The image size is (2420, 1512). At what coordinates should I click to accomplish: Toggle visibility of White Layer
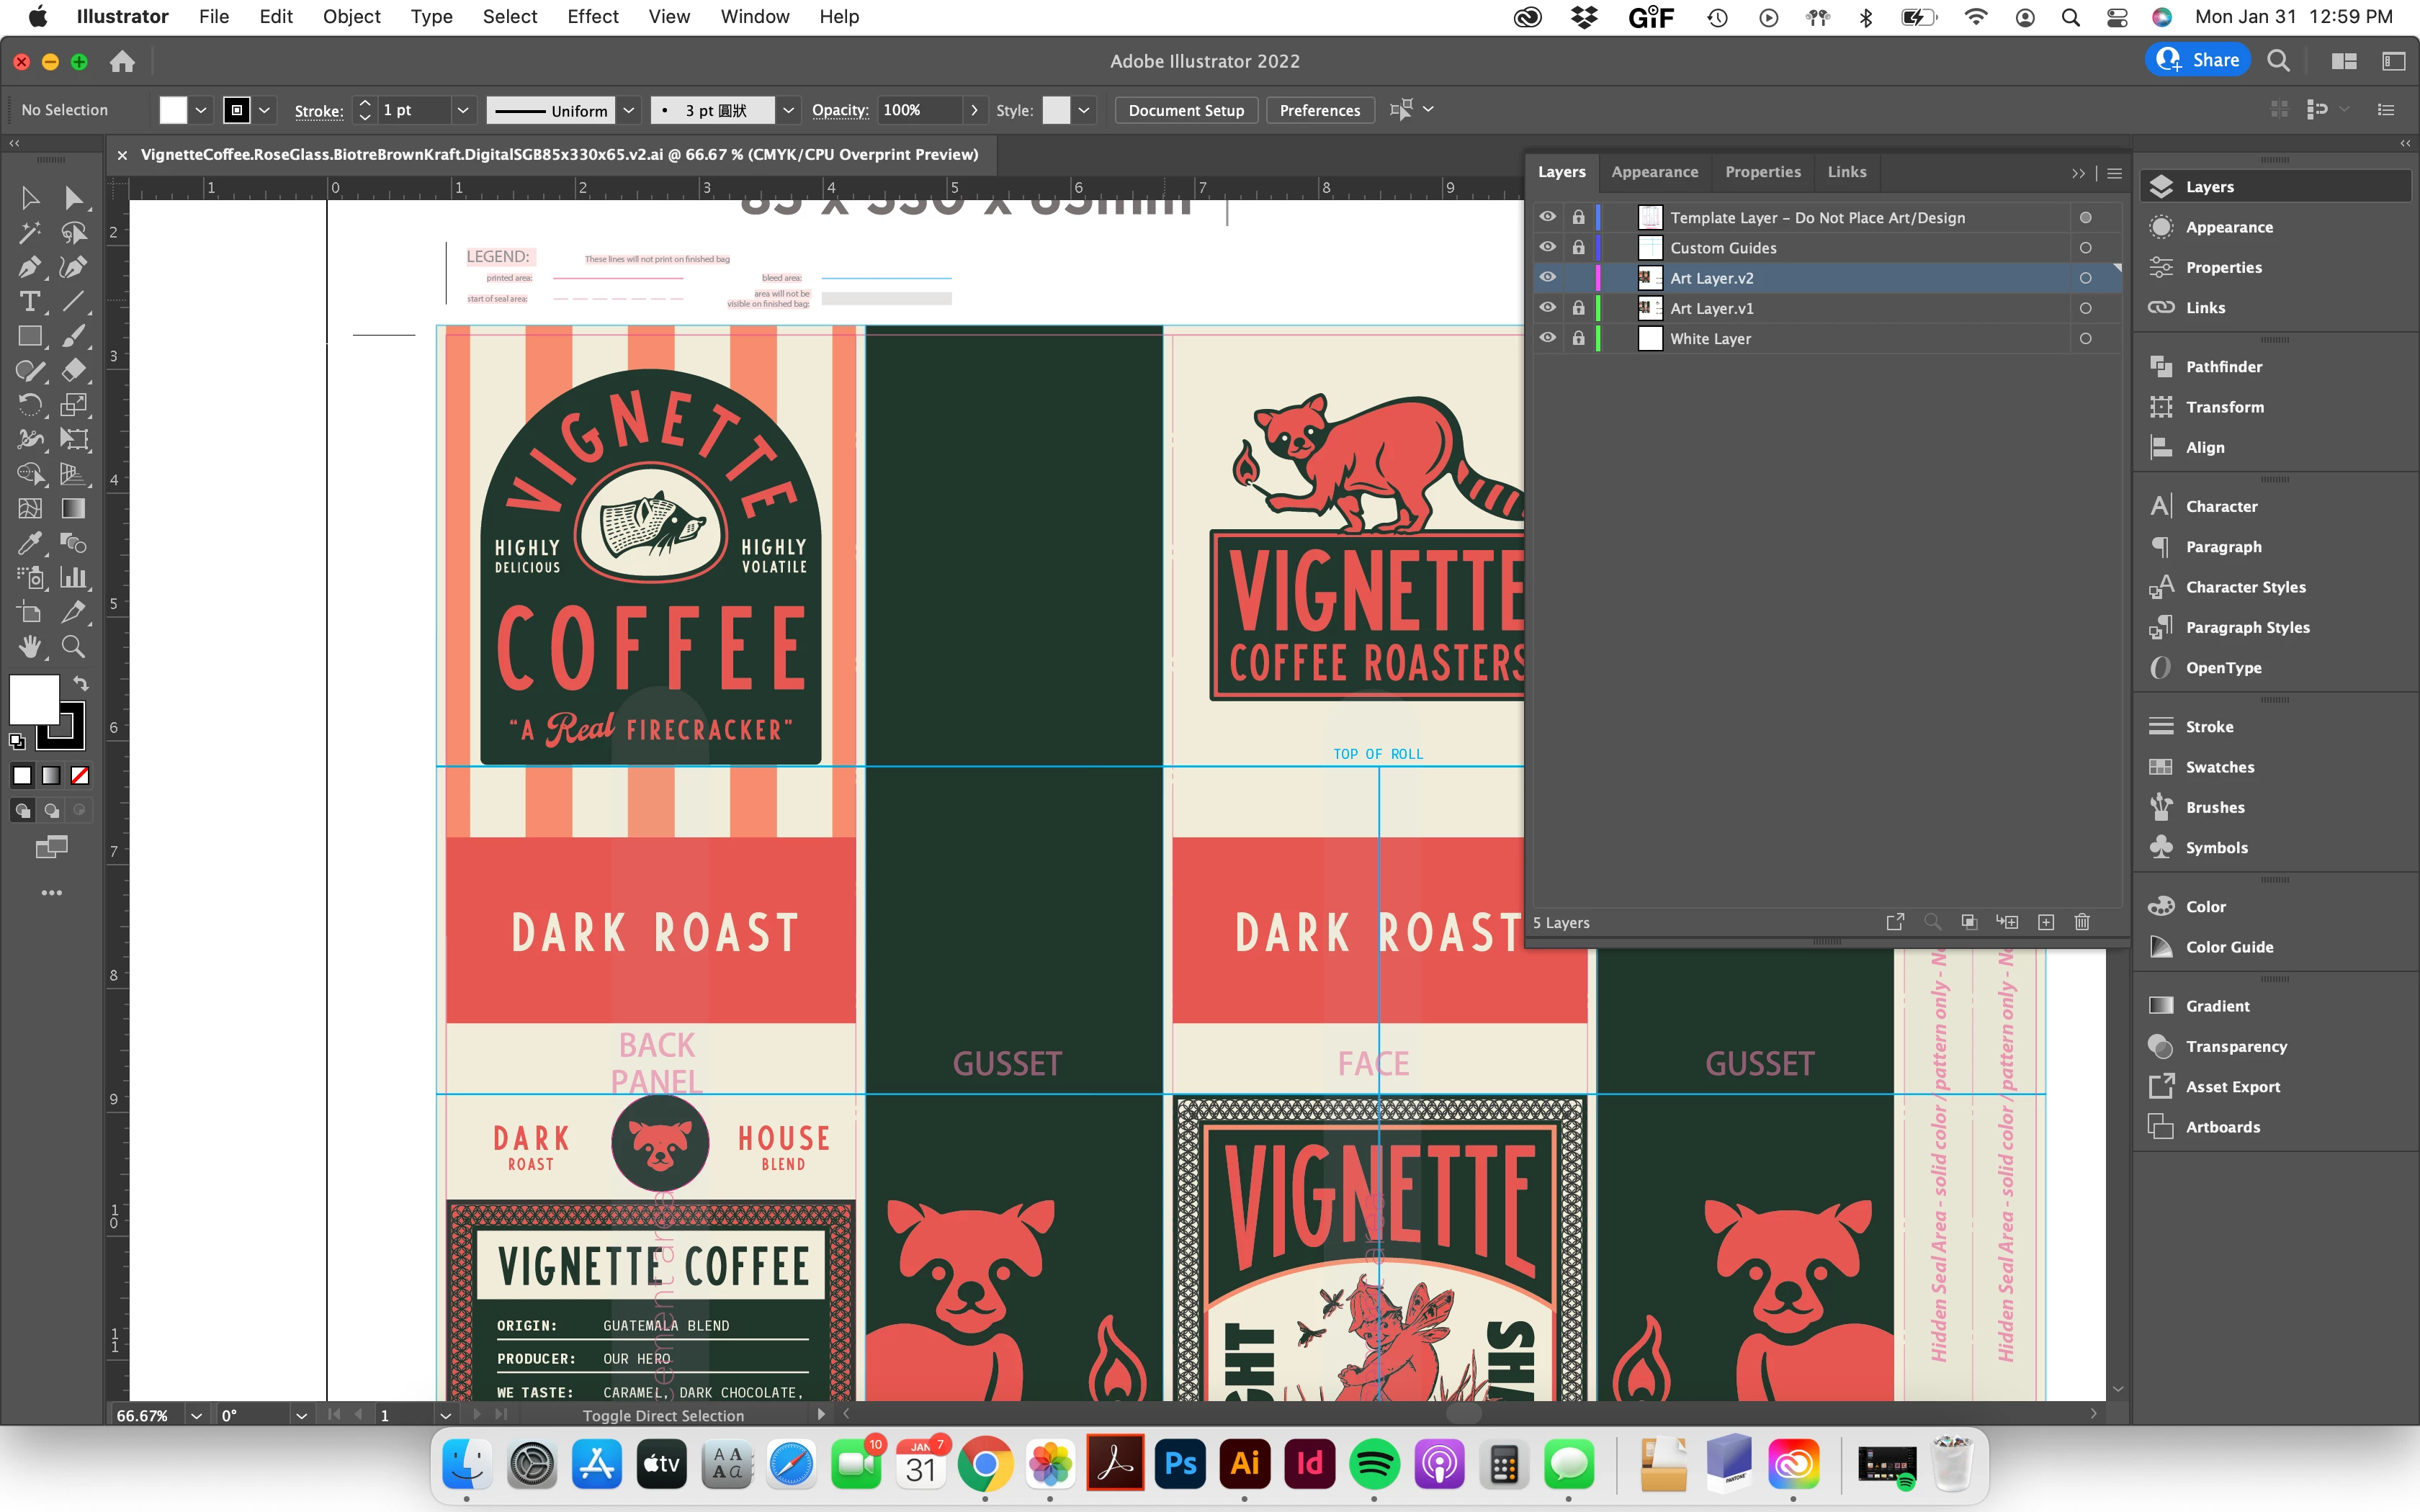(x=1547, y=338)
